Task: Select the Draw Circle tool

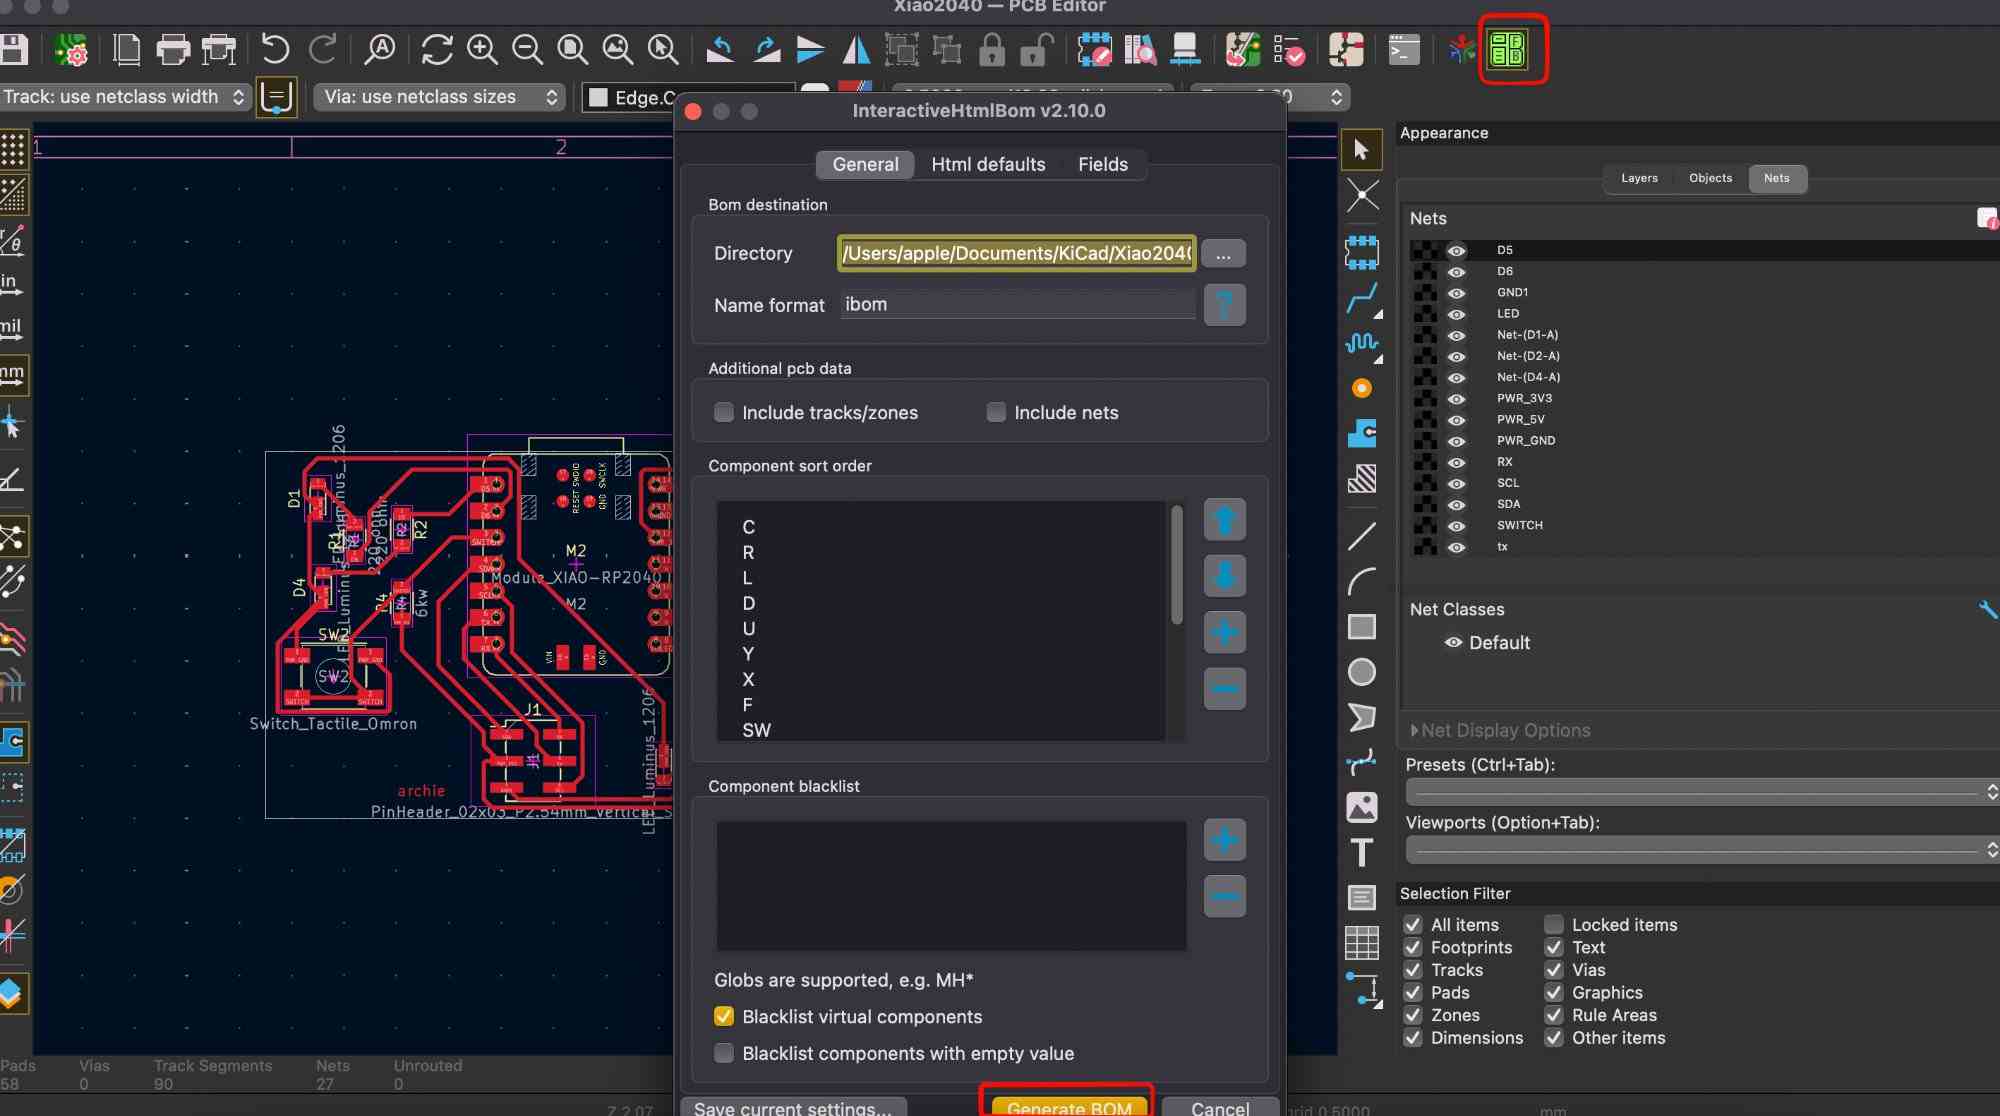Action: point(1361,672)
